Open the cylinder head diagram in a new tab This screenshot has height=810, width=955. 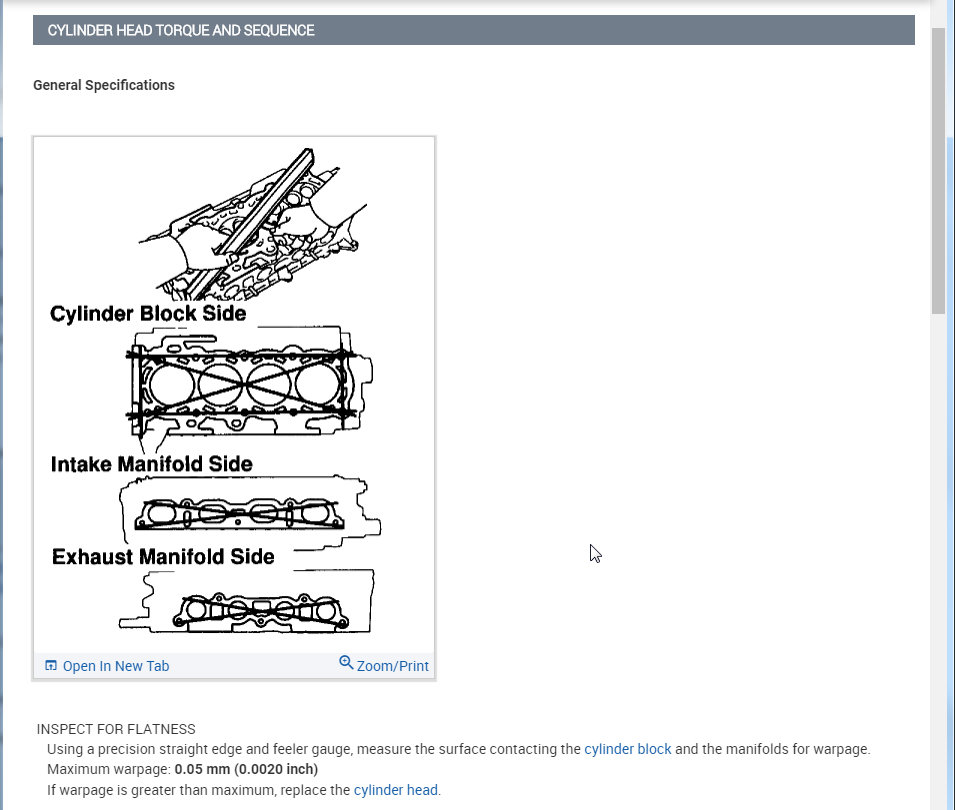click(x=115, y=665)
